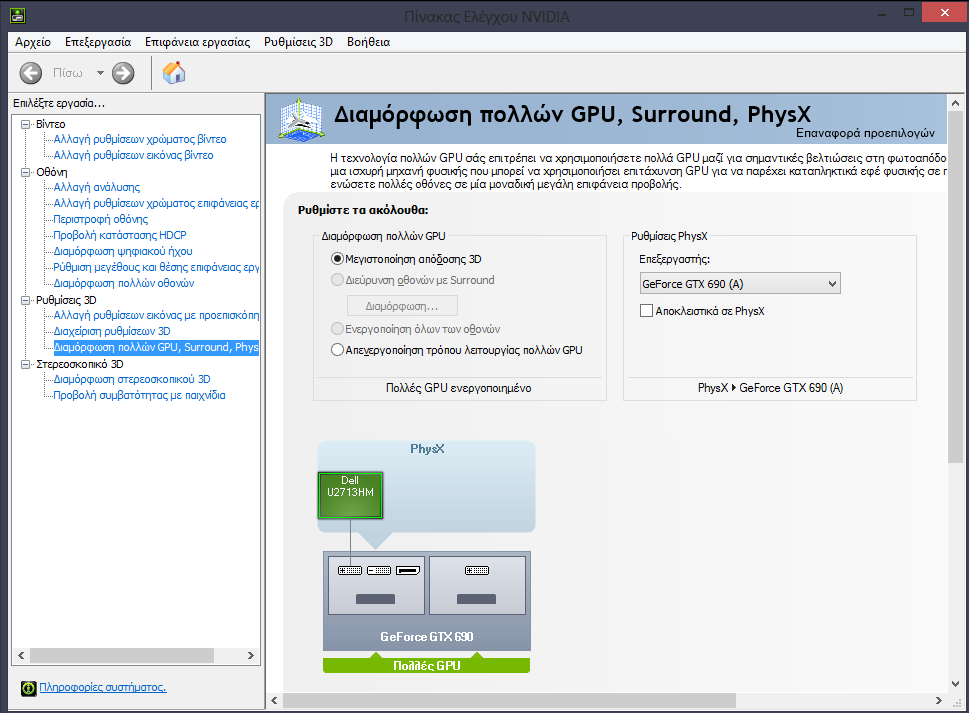Collapse the Βίντεο tree node
This screenshot has height=713, width=969.
pyautogui.click(x=25, y=124)
